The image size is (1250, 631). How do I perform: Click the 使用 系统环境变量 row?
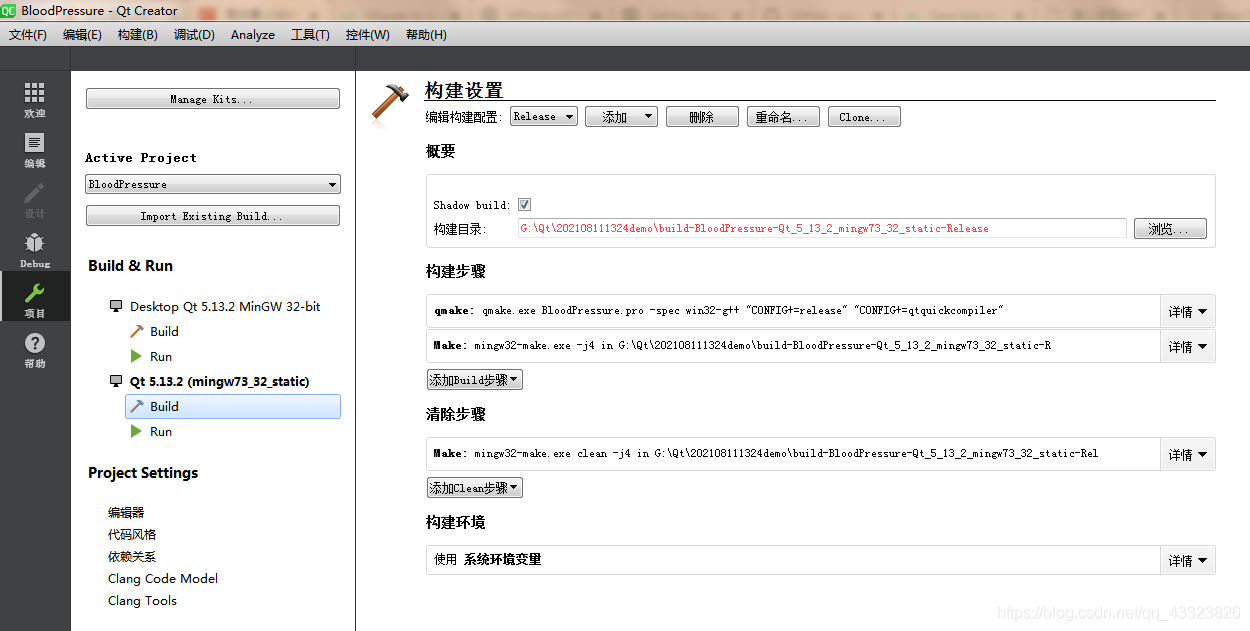[x=793, y=560]
